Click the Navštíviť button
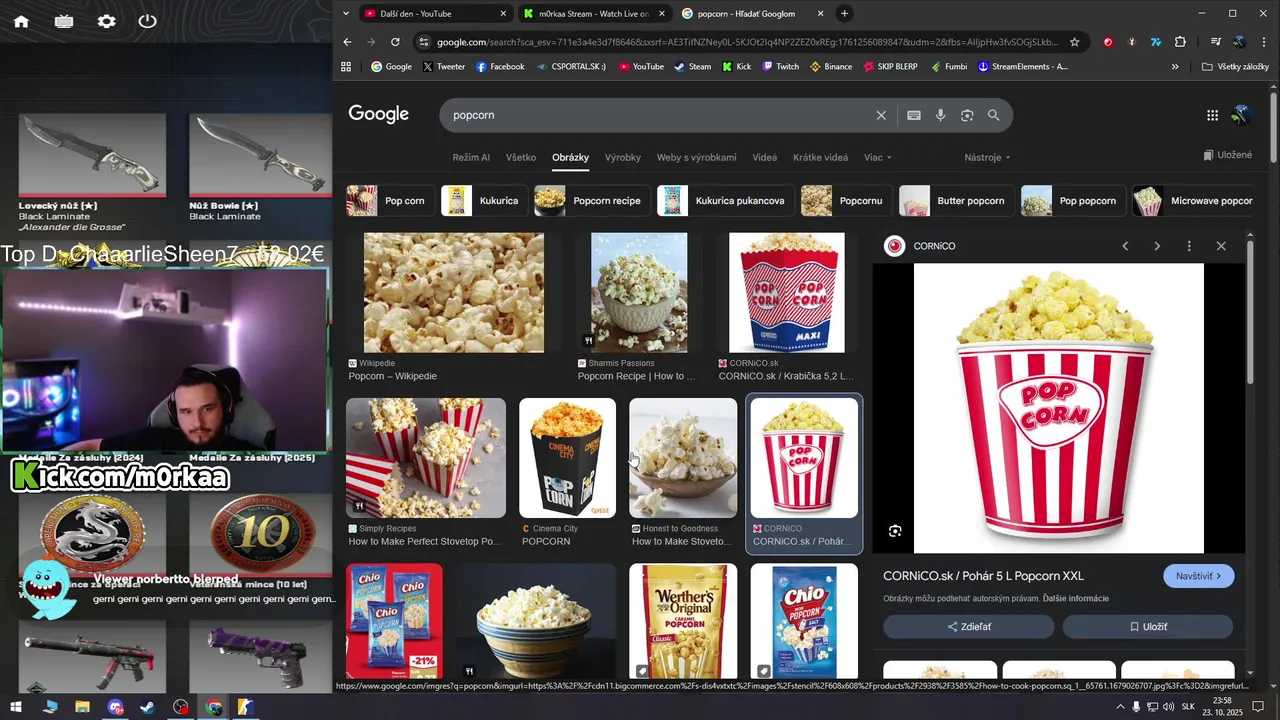Image resolution: width=1280 pixels, height=720 pixels. [x=1199, y=576]
